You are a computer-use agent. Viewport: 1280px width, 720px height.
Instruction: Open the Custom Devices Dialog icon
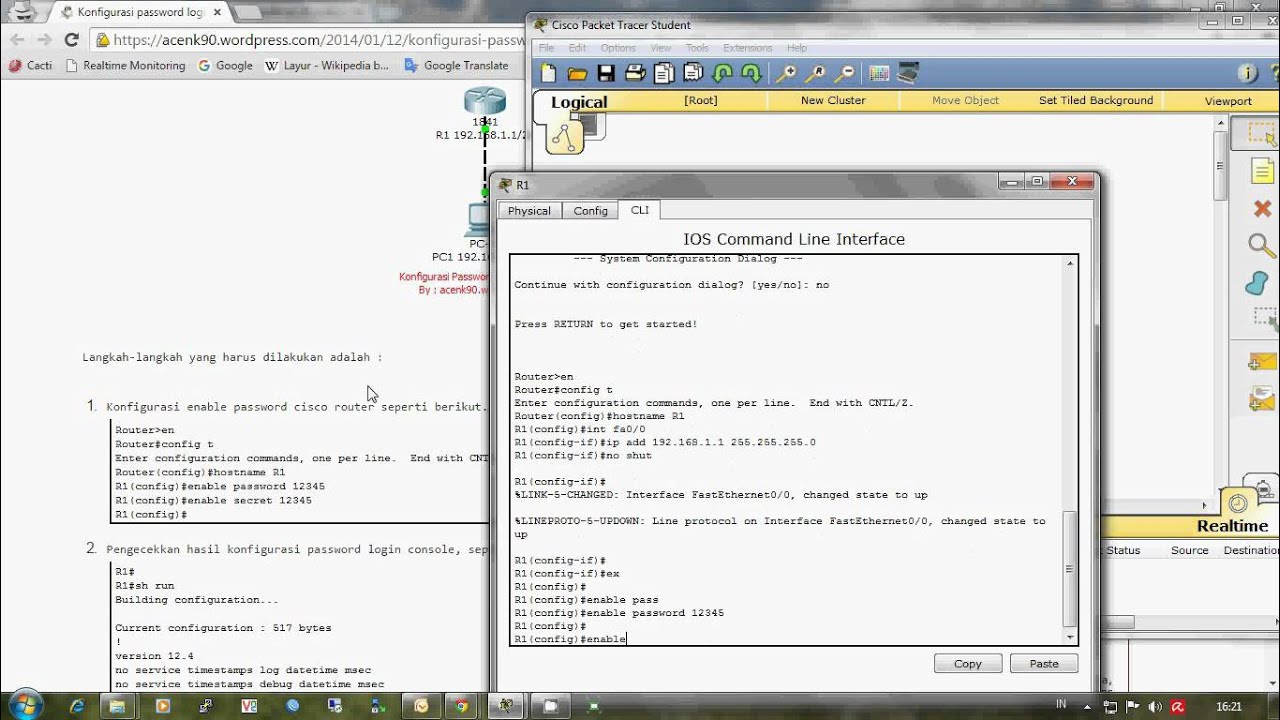point(908,73)
